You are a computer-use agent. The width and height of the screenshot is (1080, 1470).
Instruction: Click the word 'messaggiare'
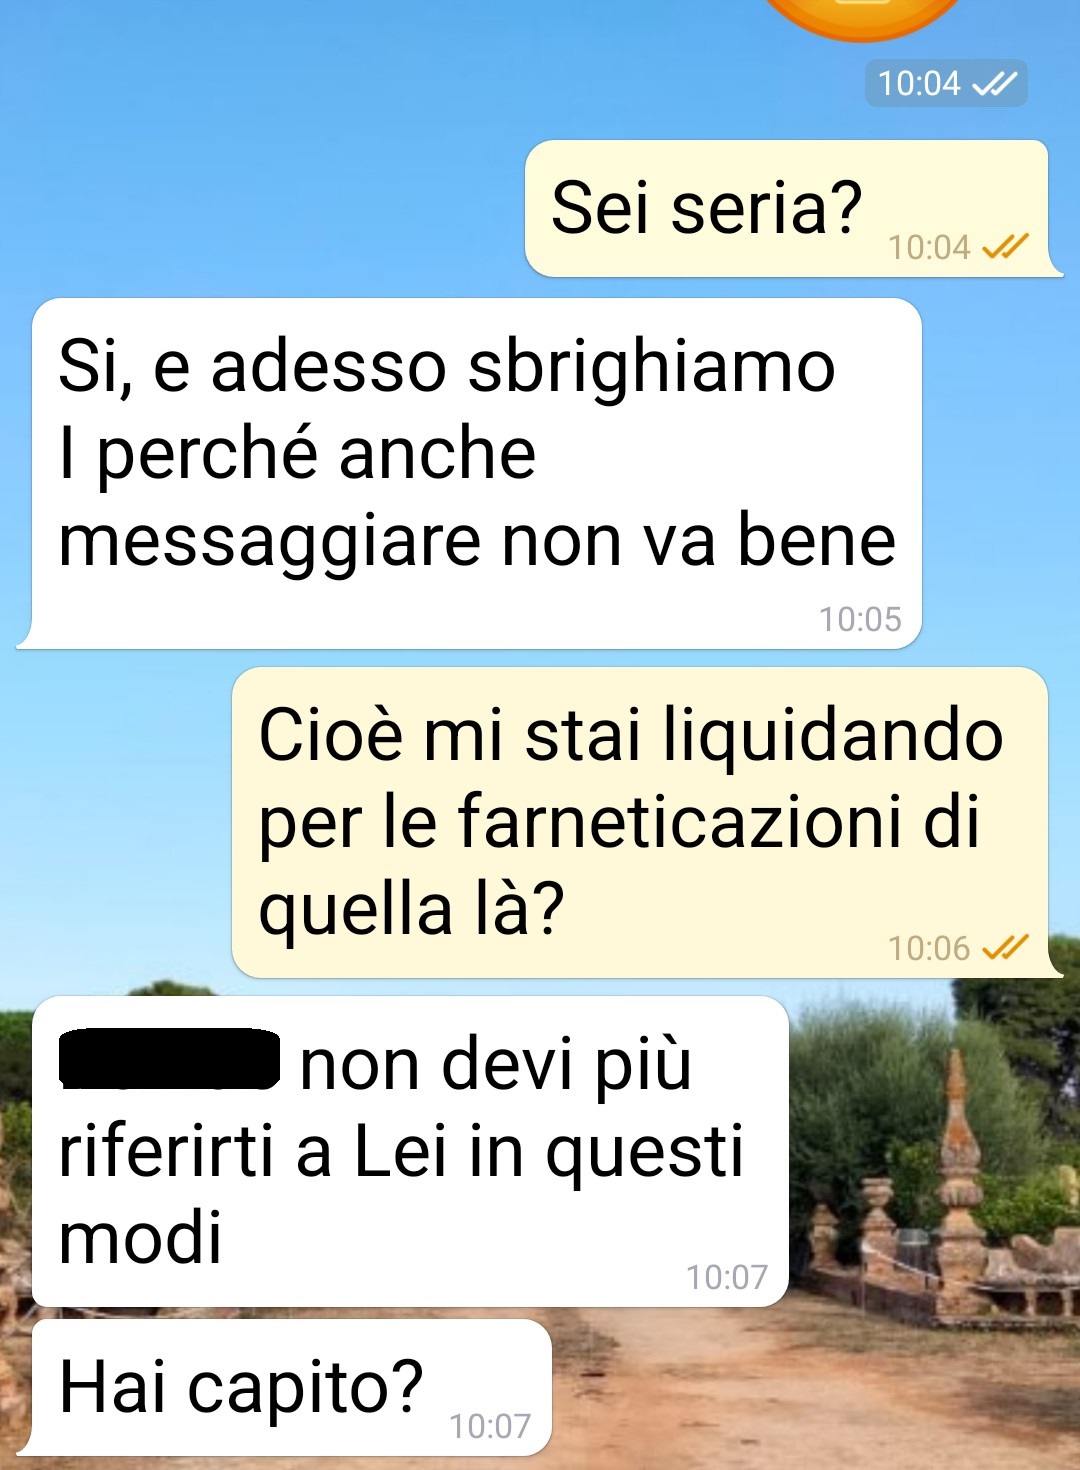click(x=270, y=542)
